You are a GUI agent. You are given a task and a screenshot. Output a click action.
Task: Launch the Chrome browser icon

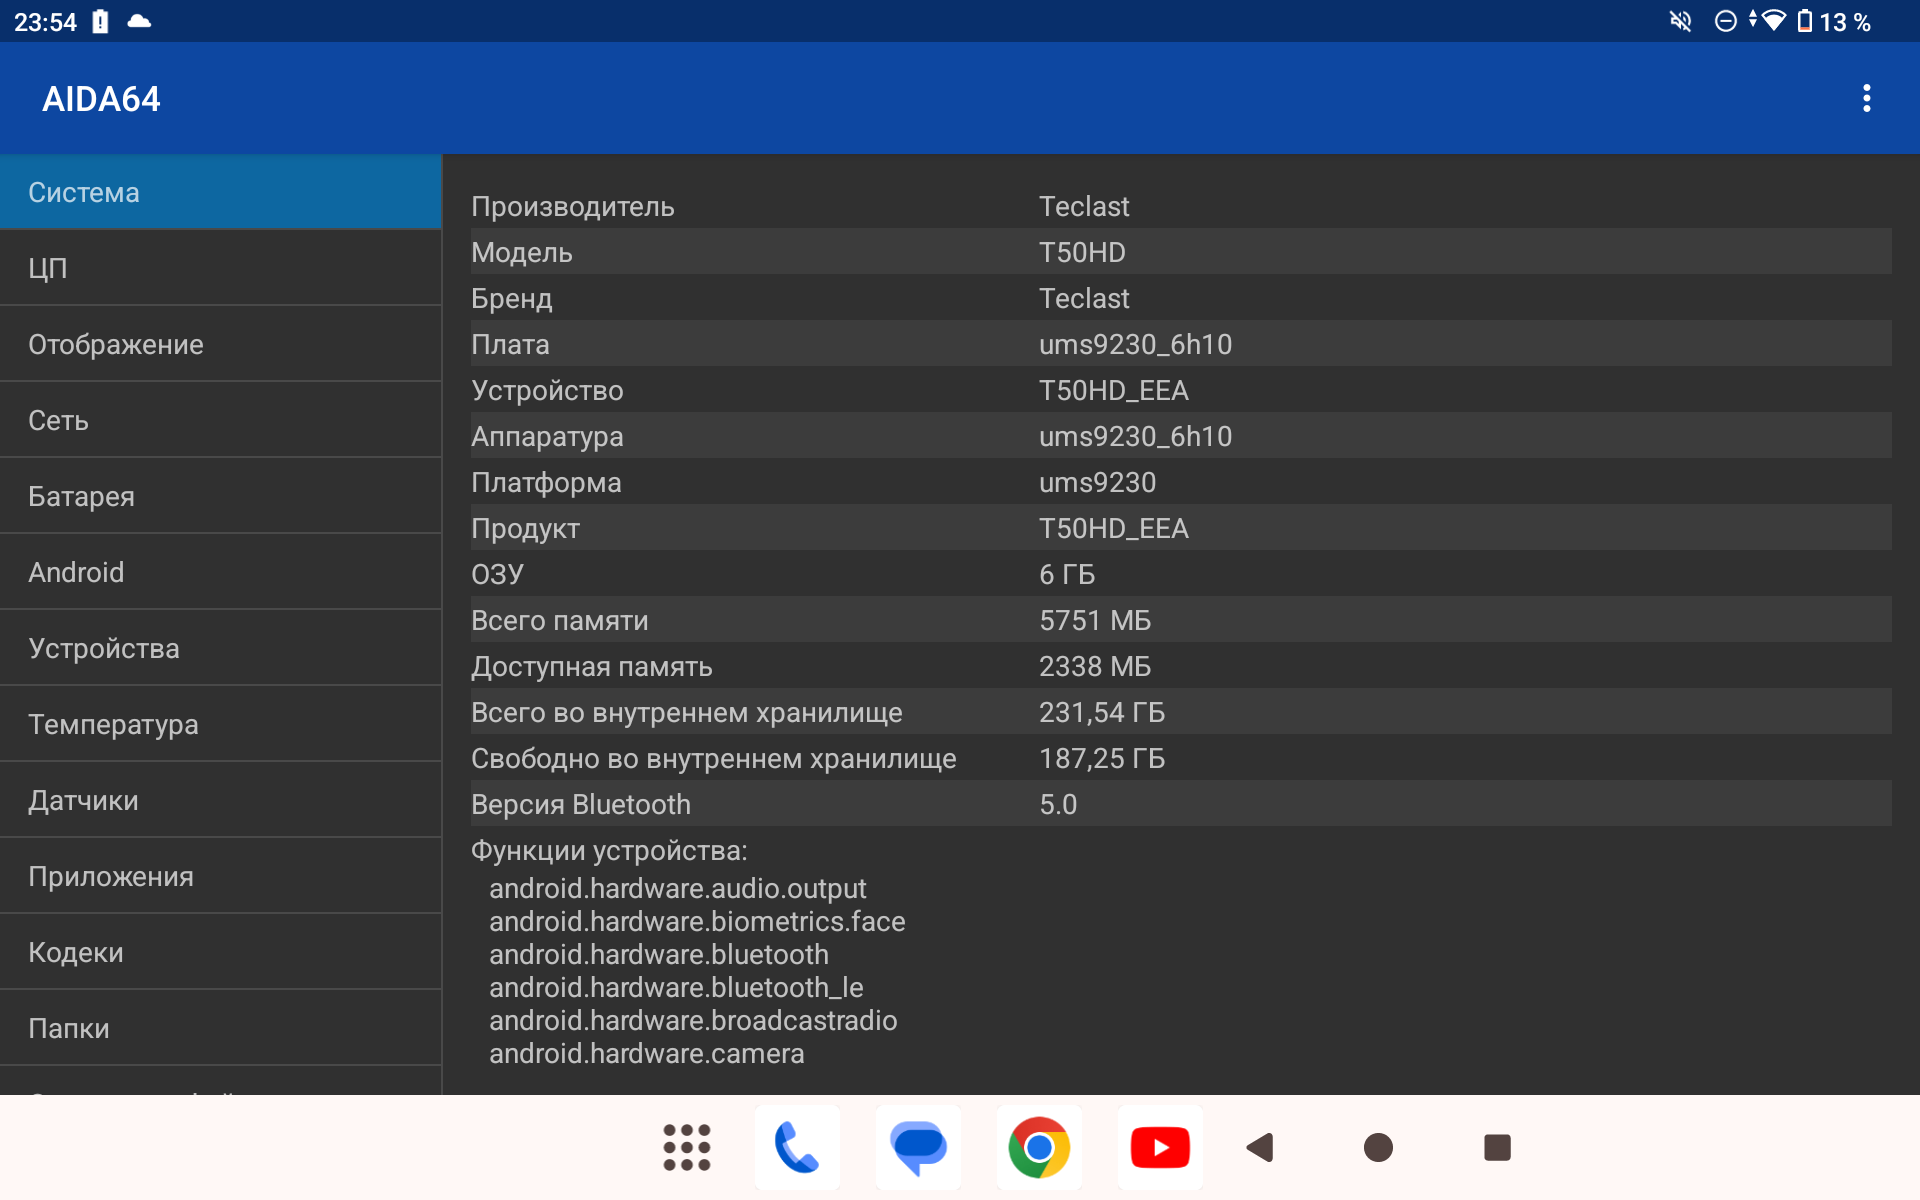click(x=1039, y=1147)
